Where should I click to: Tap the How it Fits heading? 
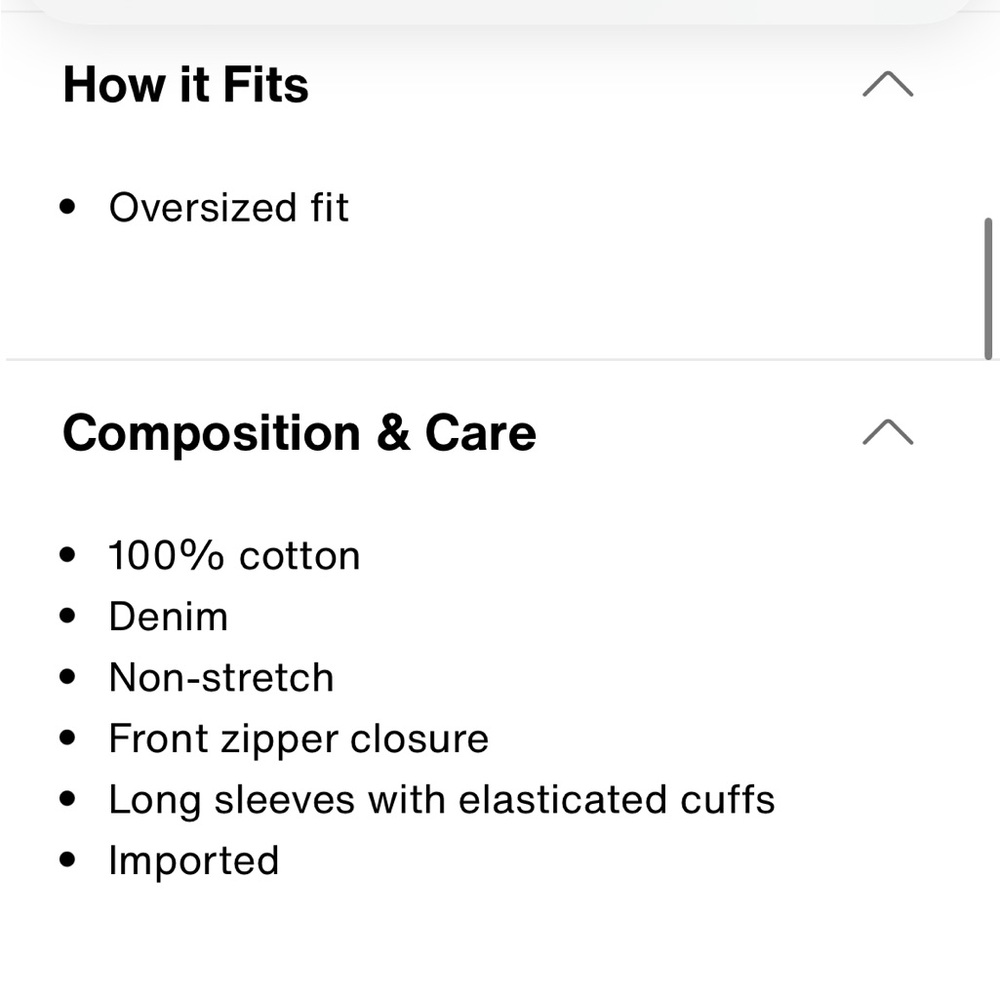click(186, 85)
